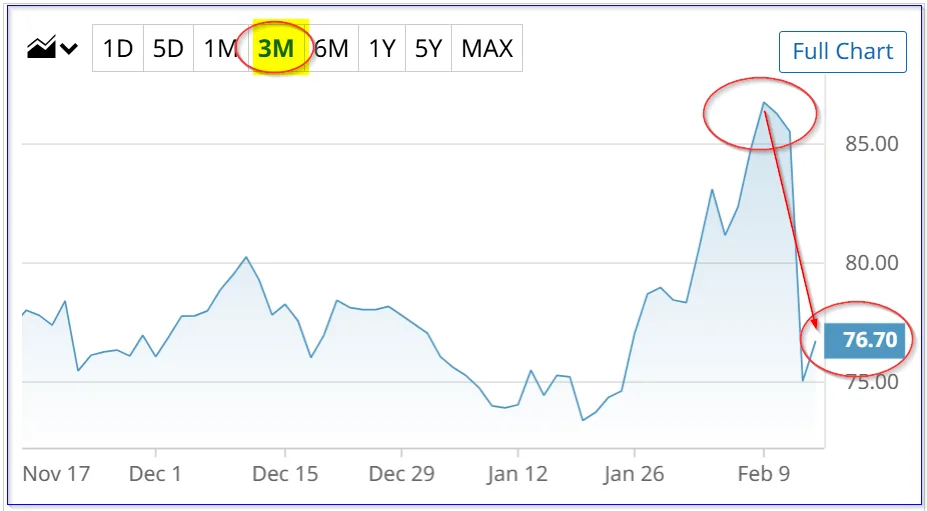Viewport: 927px width, 511px height.
Task: Show the 1Y time range
Action: (x=382, y=48)
